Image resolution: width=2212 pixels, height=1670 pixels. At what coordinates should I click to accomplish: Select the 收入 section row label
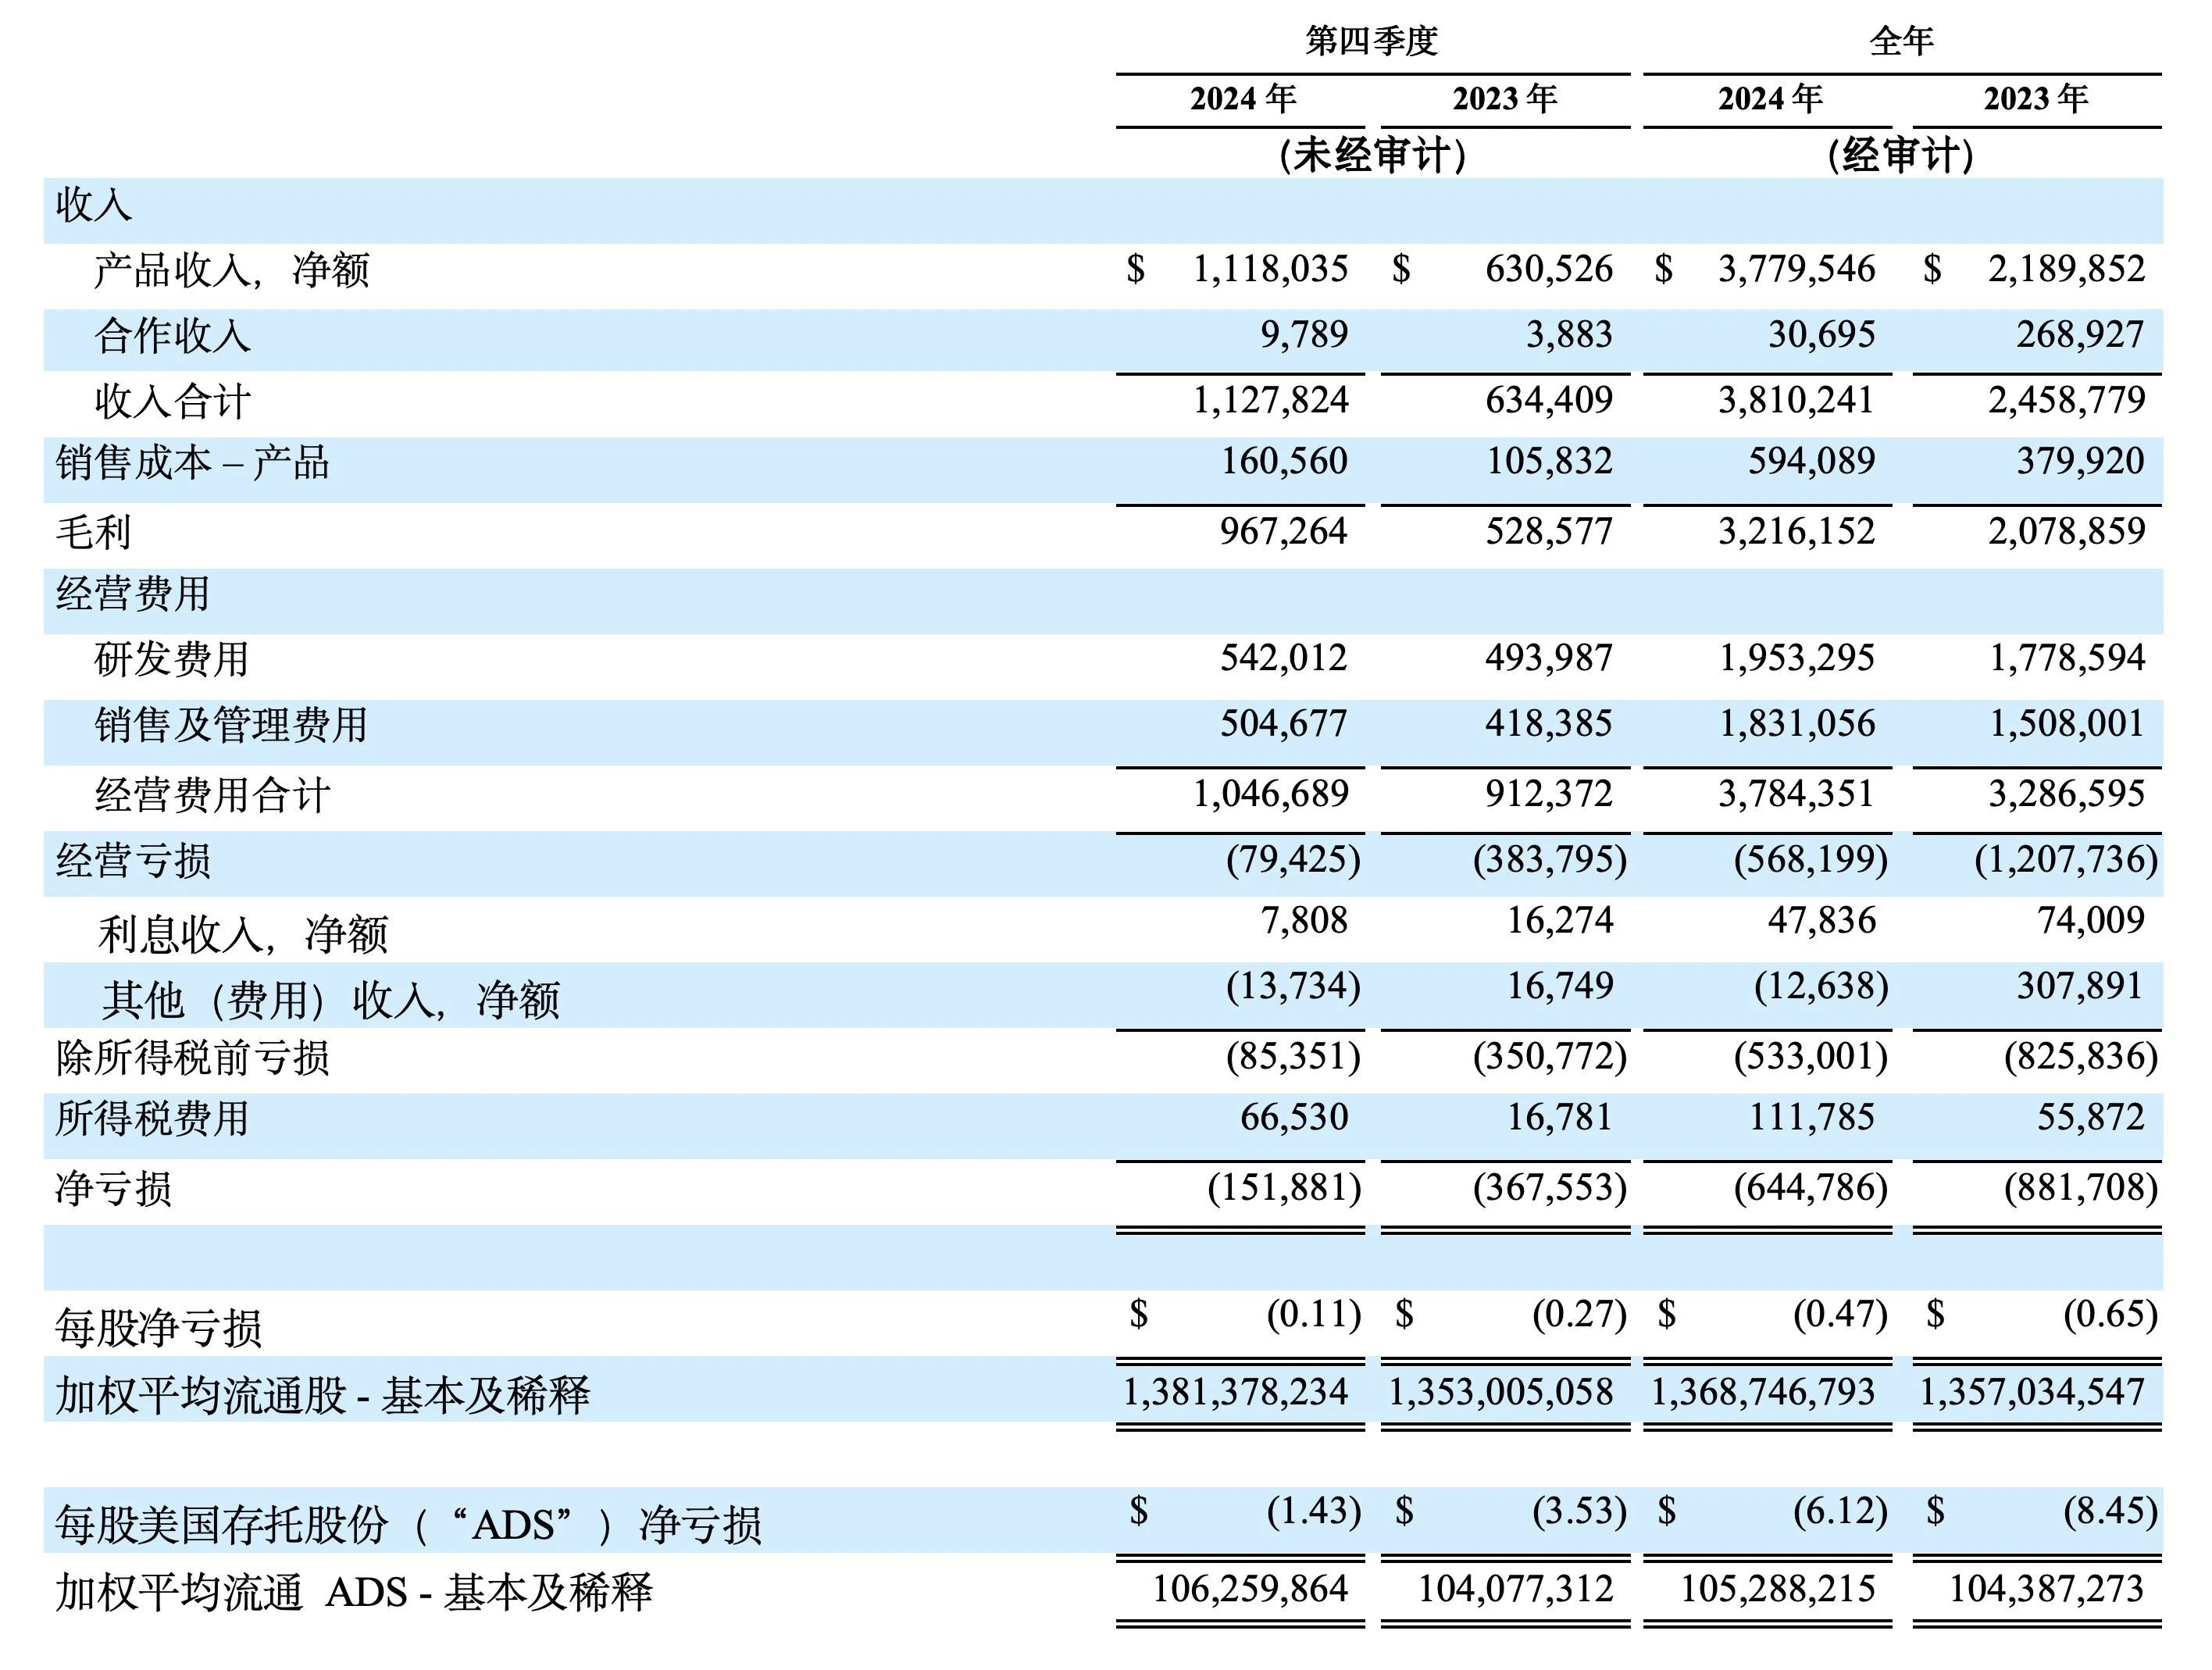coord(94,205)
